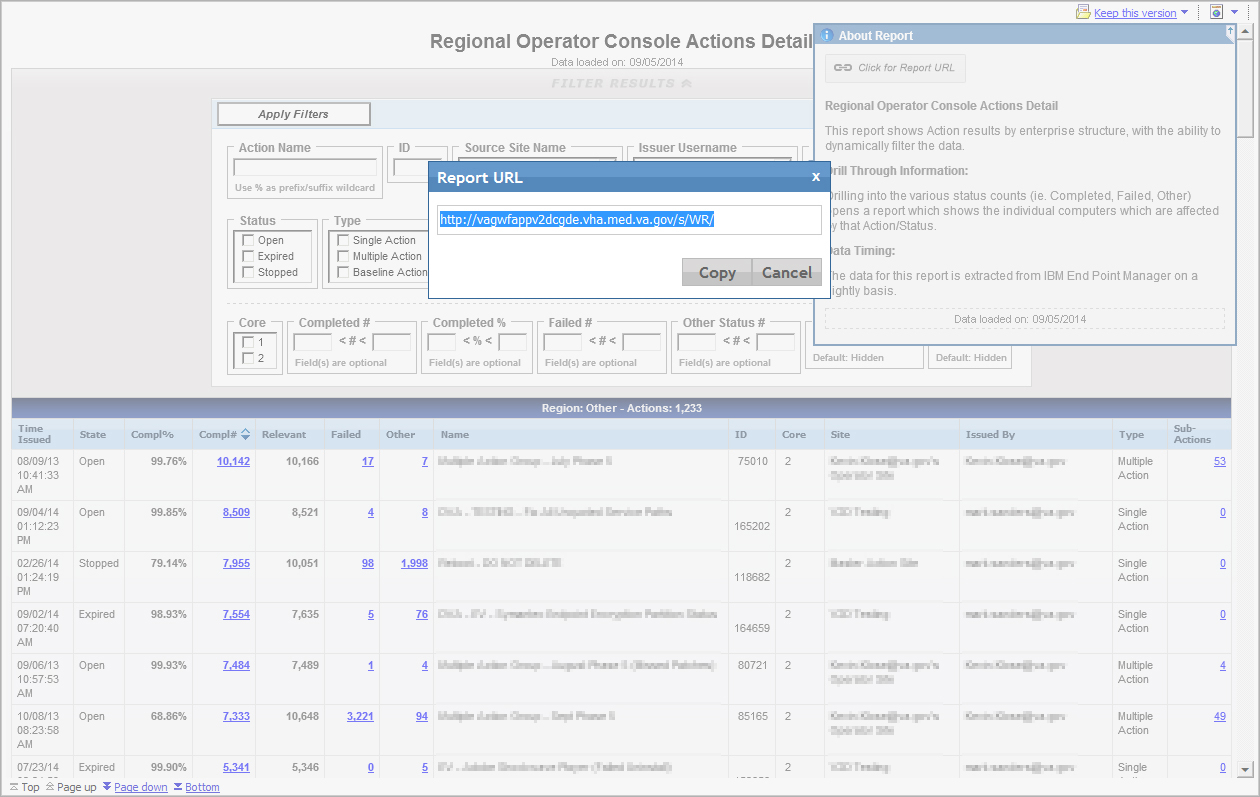Screen dimensions: 1260x797
Task: Click the Other Status # upper bound field
Action: (x=775, y=342)
